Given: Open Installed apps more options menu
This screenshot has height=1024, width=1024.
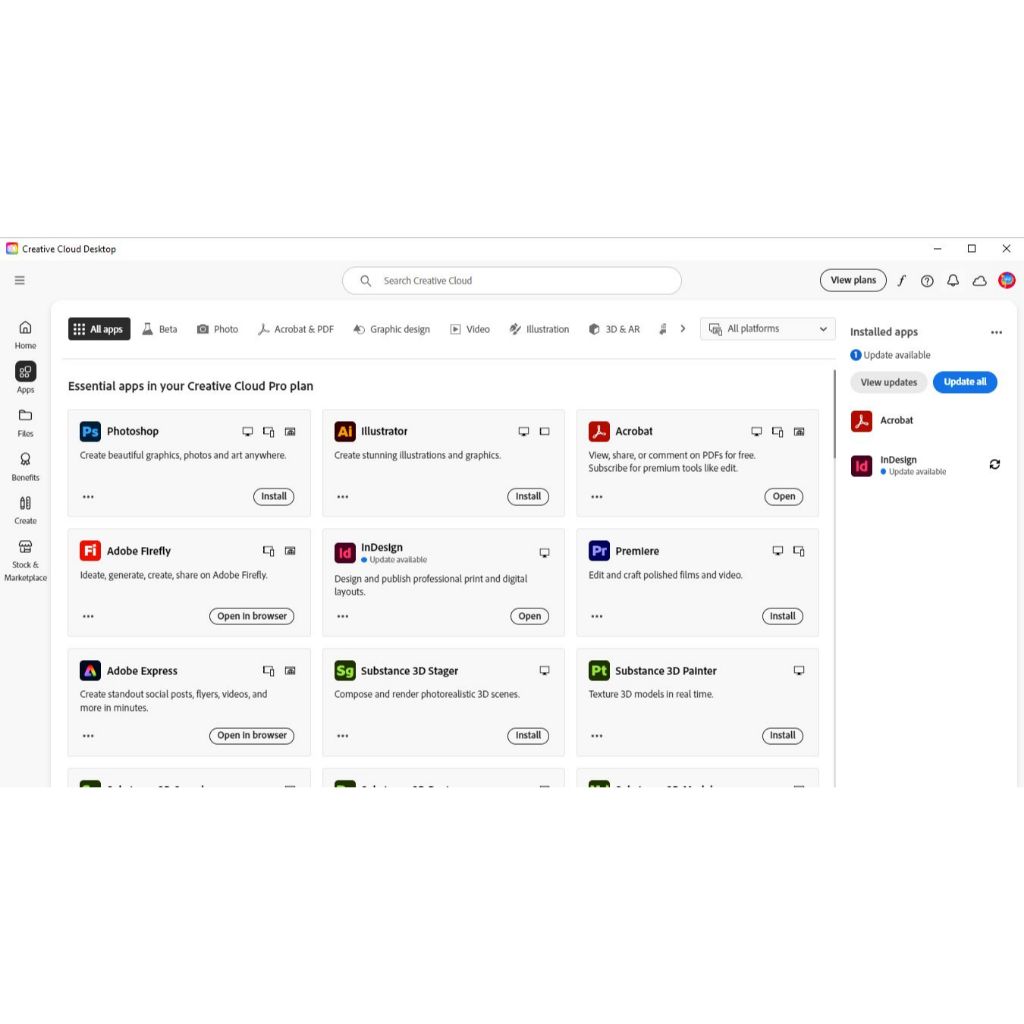Looking at the screenshot, I should [996, 332].
